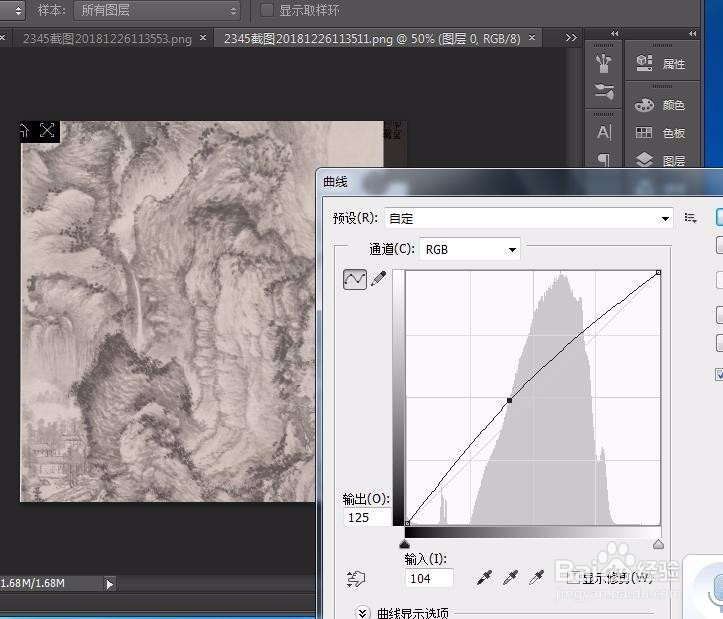Pick the gray point eyedropper
723x619 pixels.
[x=510, y=577]
